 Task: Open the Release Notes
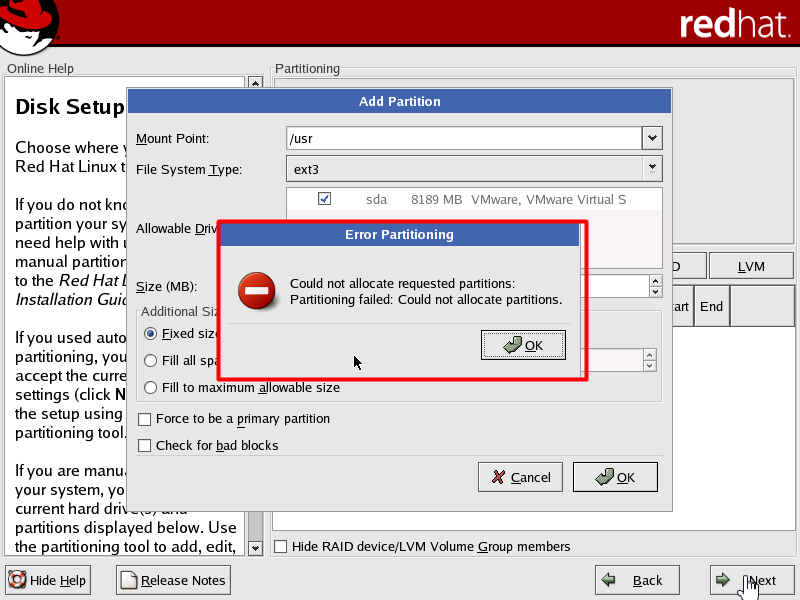(173, 580)
